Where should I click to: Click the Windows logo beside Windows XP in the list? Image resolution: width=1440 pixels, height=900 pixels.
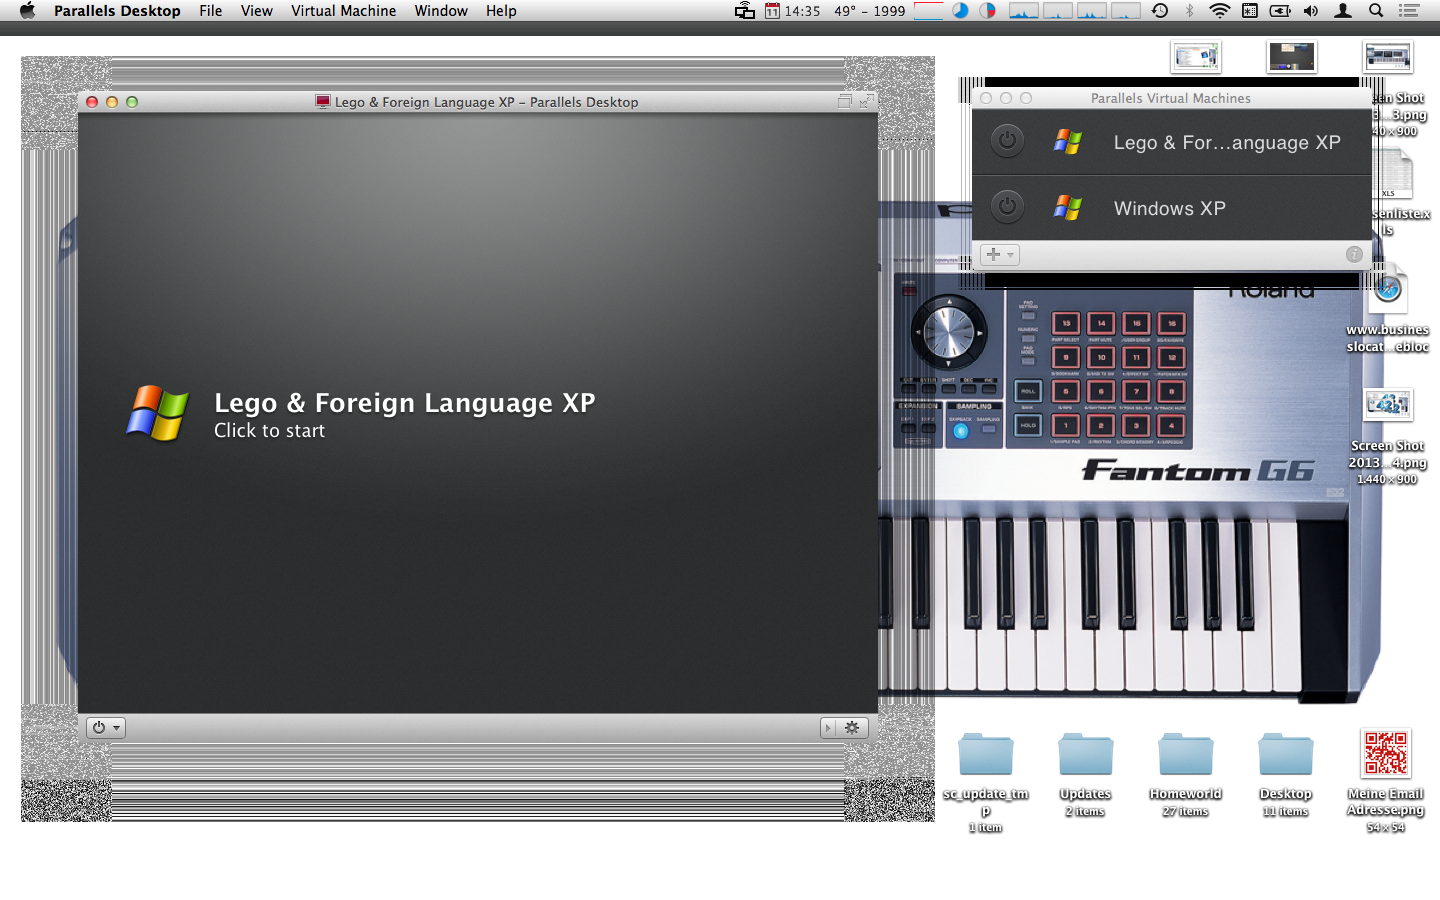(x=1068, y=207)
